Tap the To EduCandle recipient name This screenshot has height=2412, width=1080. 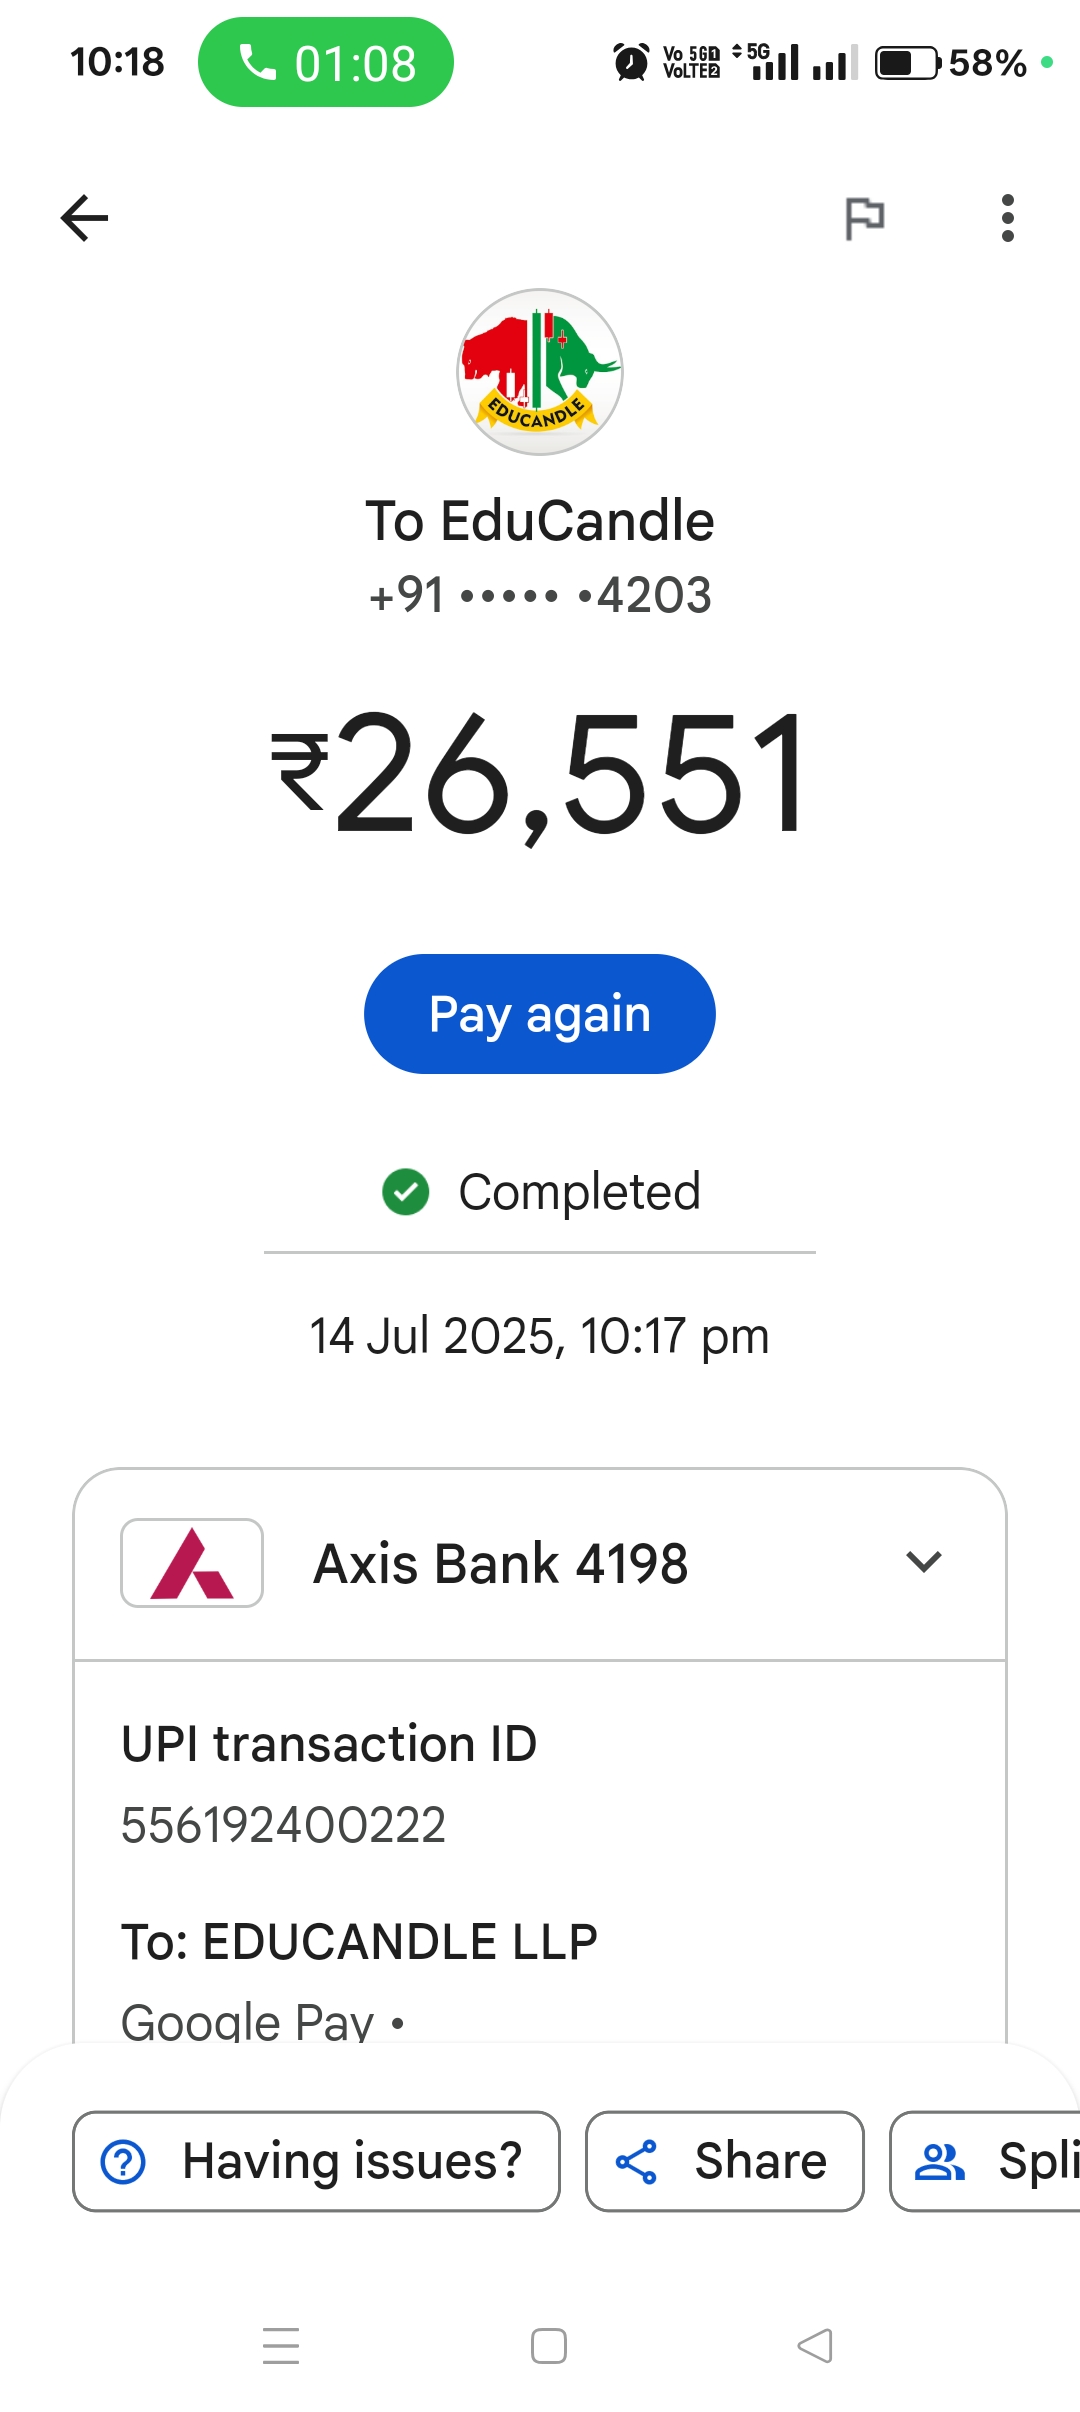point(540,521)
